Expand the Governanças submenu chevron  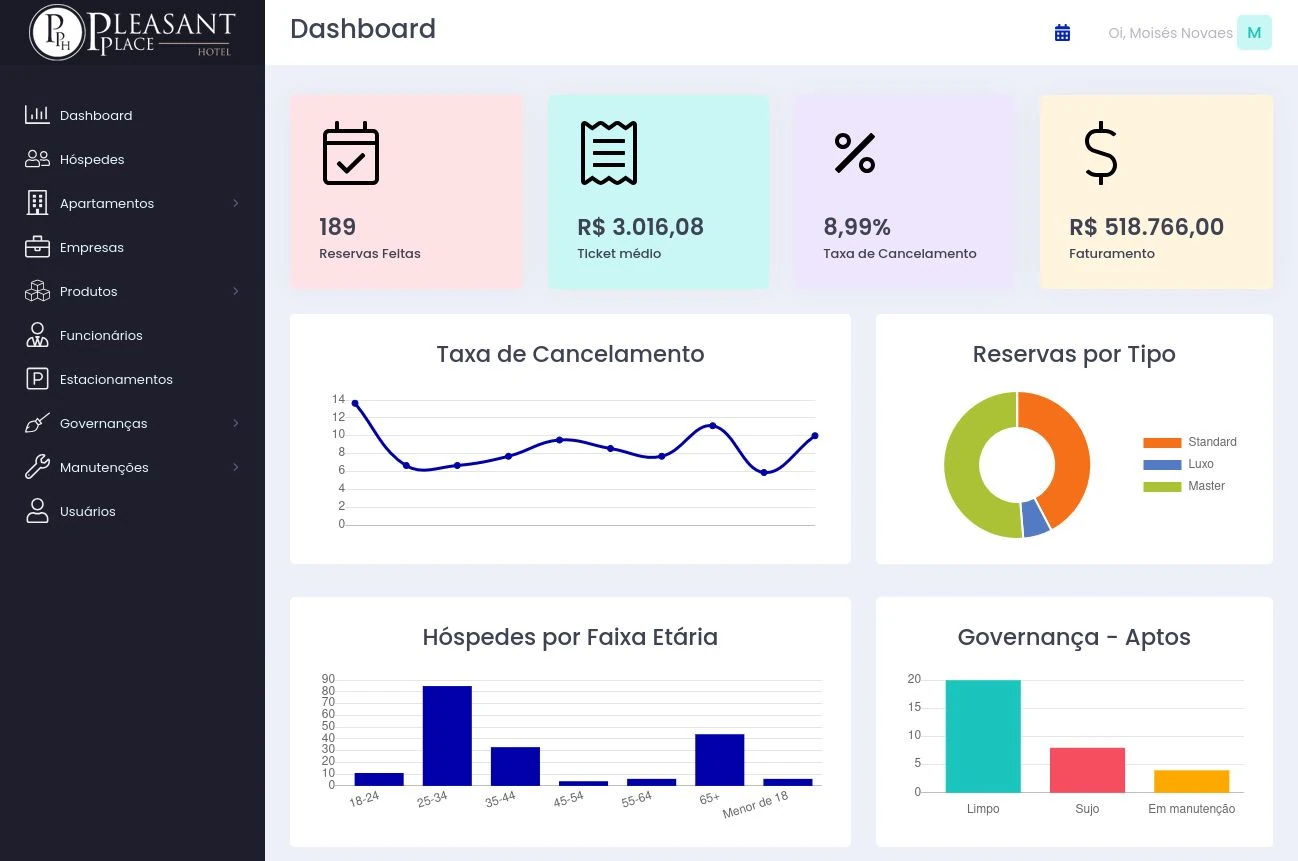coord(236,423)
